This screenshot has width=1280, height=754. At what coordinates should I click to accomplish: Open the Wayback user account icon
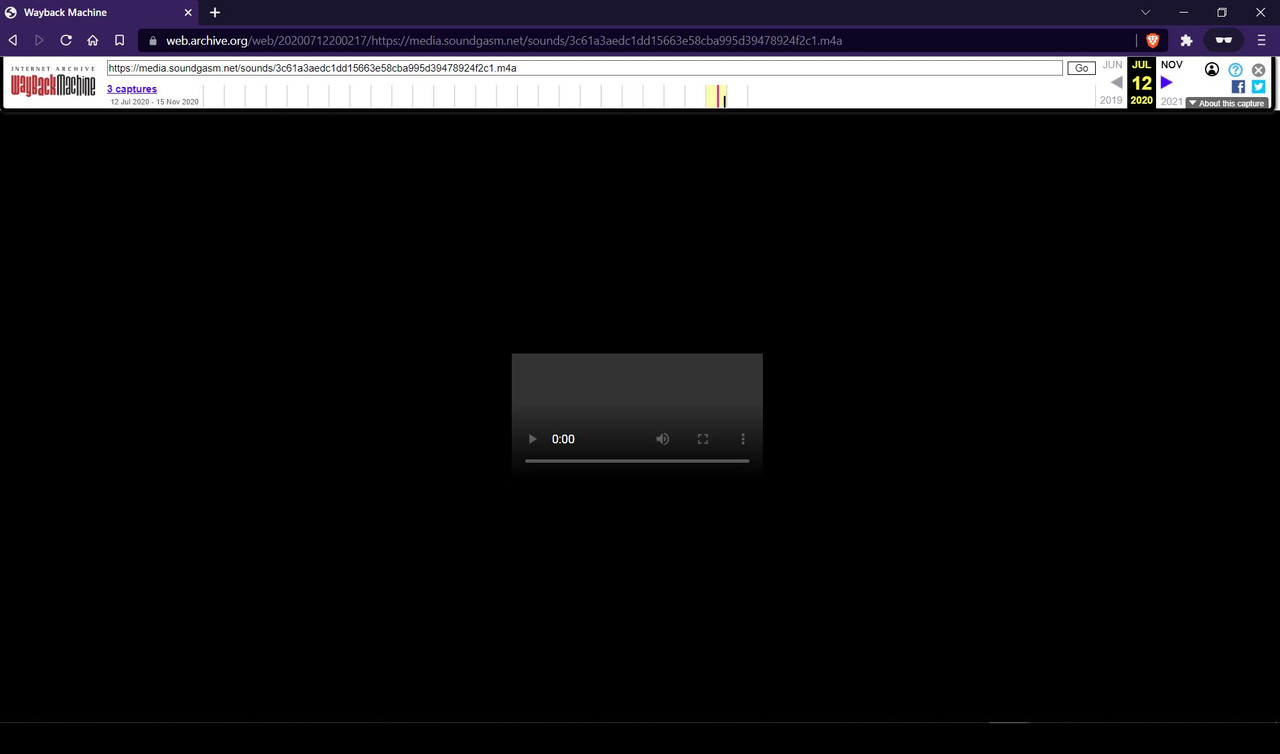(x=1212, y=70)
